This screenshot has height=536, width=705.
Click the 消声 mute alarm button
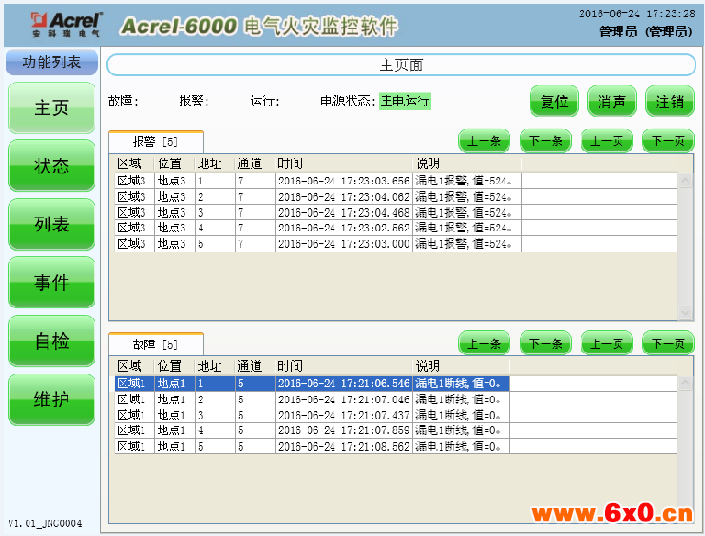612,102
